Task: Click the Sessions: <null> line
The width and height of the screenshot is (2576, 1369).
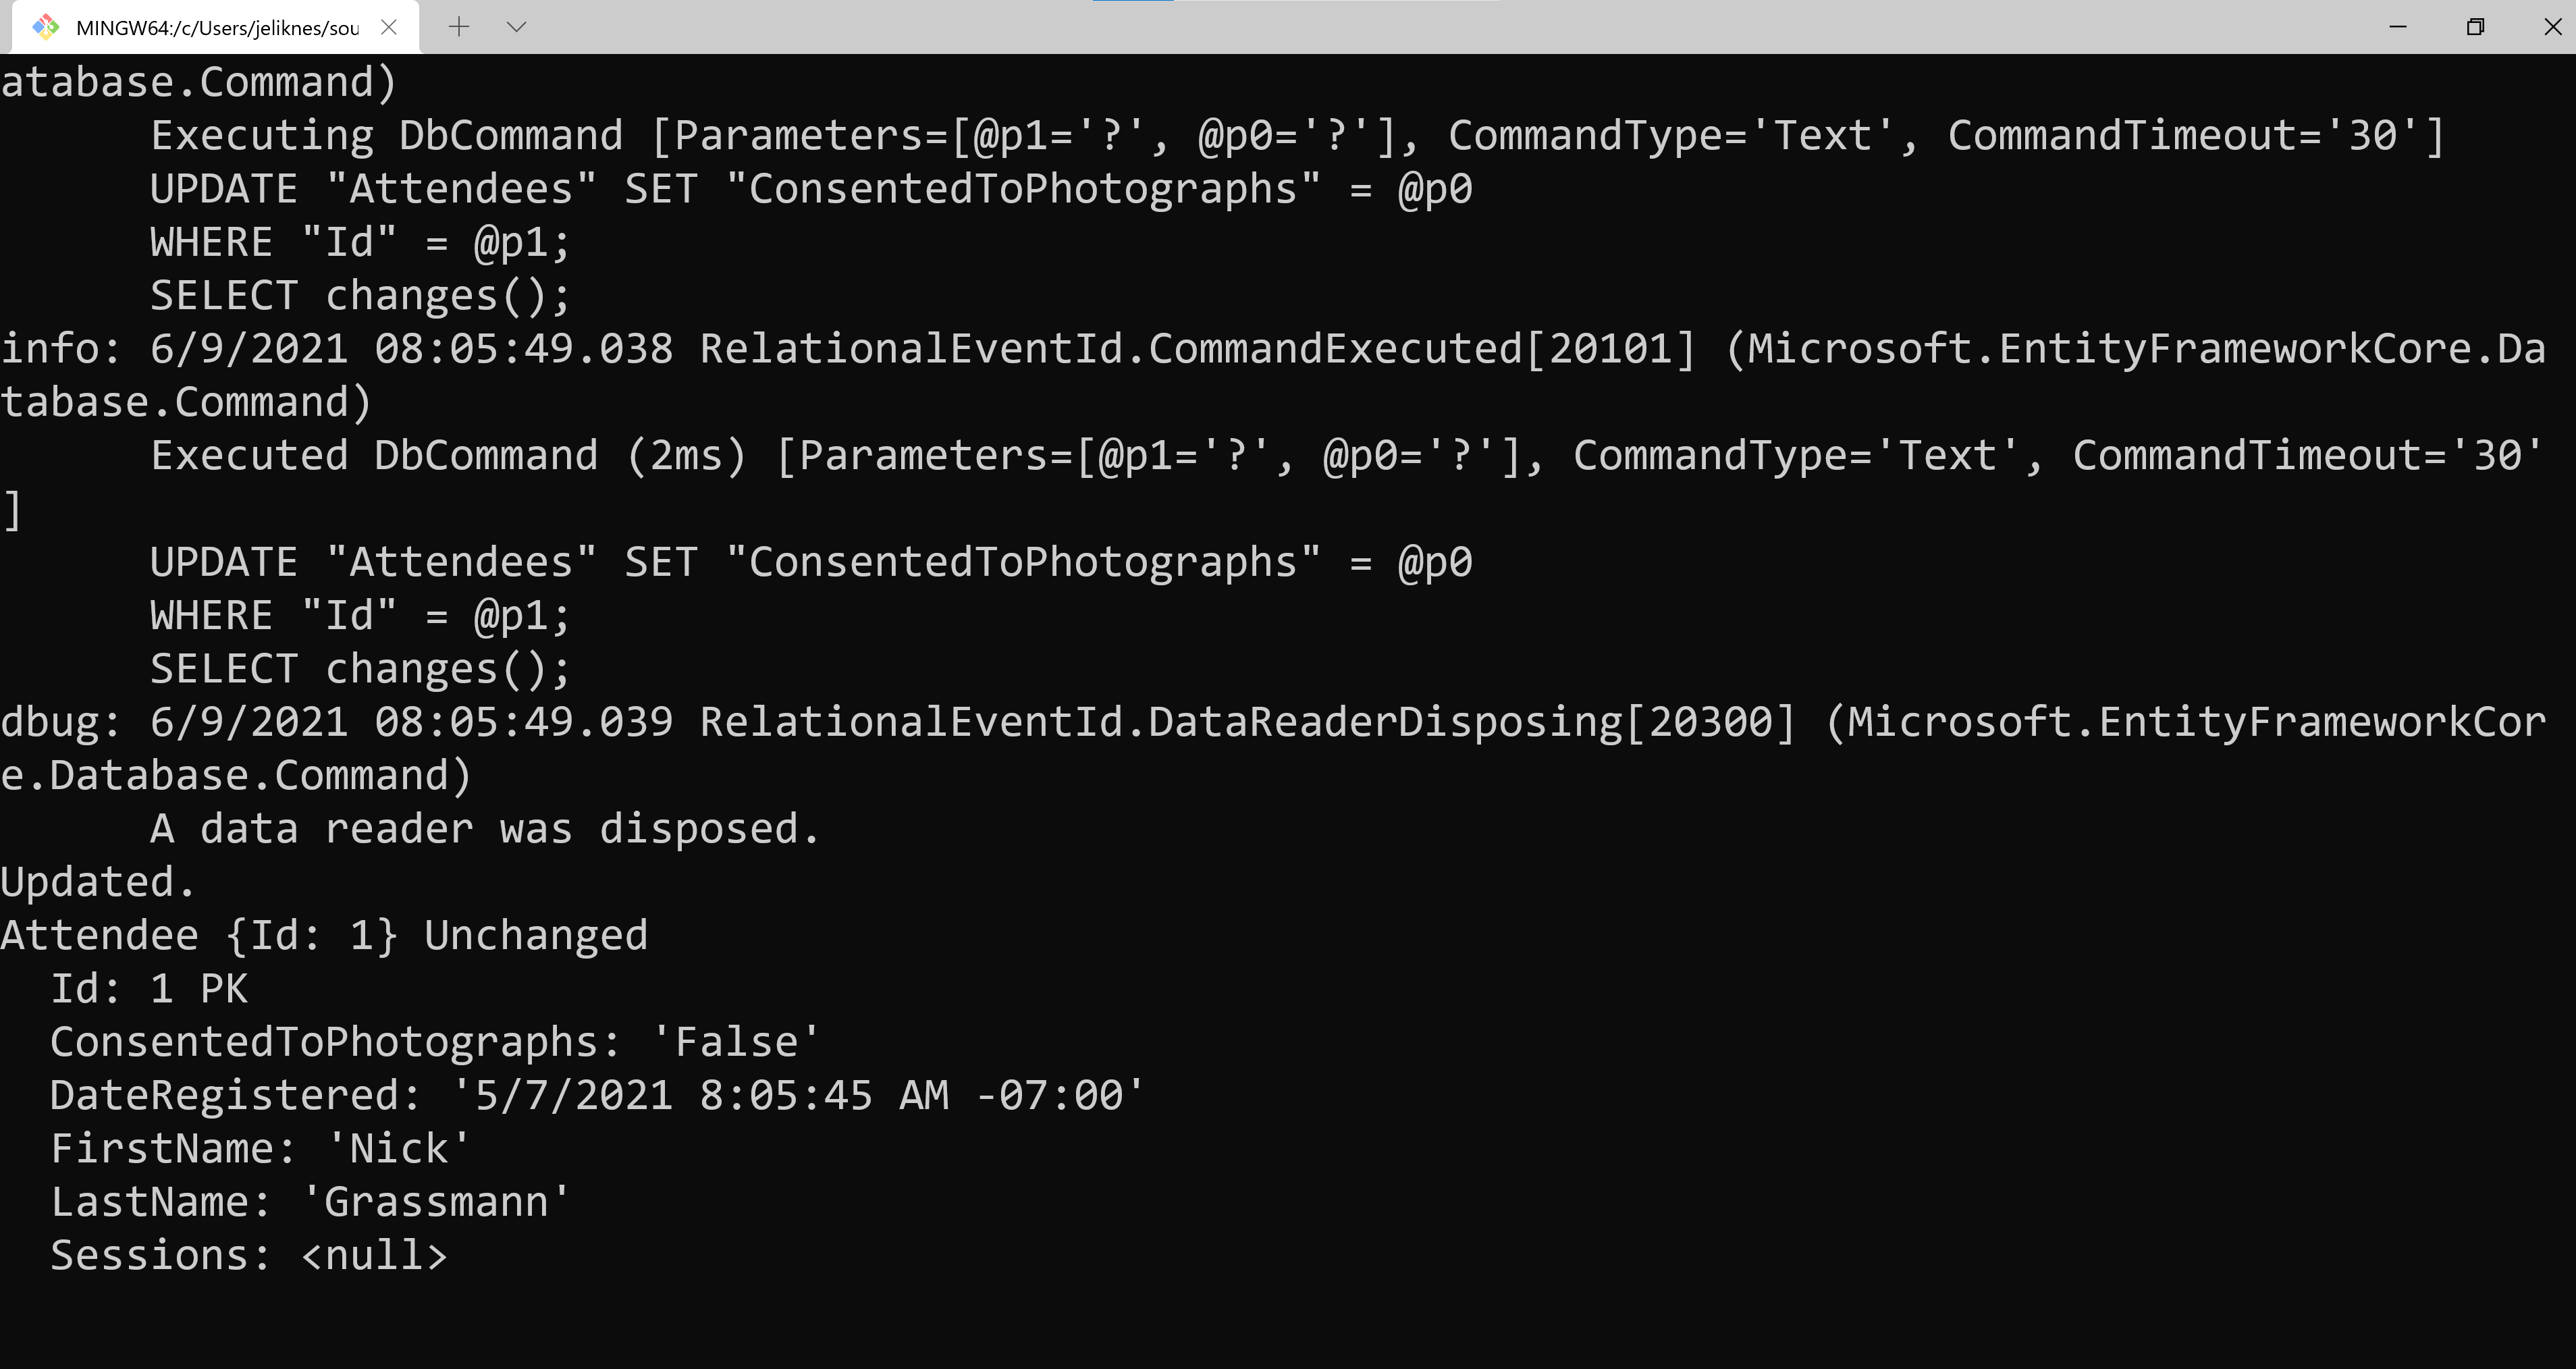Action: point(249,1255)
